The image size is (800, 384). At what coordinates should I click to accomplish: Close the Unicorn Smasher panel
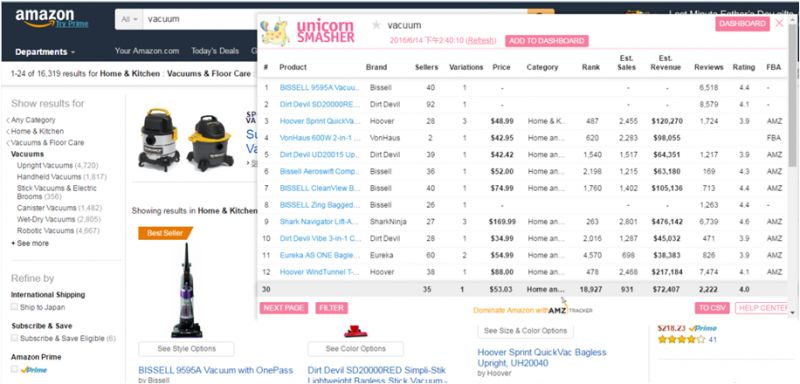point(779,23)
